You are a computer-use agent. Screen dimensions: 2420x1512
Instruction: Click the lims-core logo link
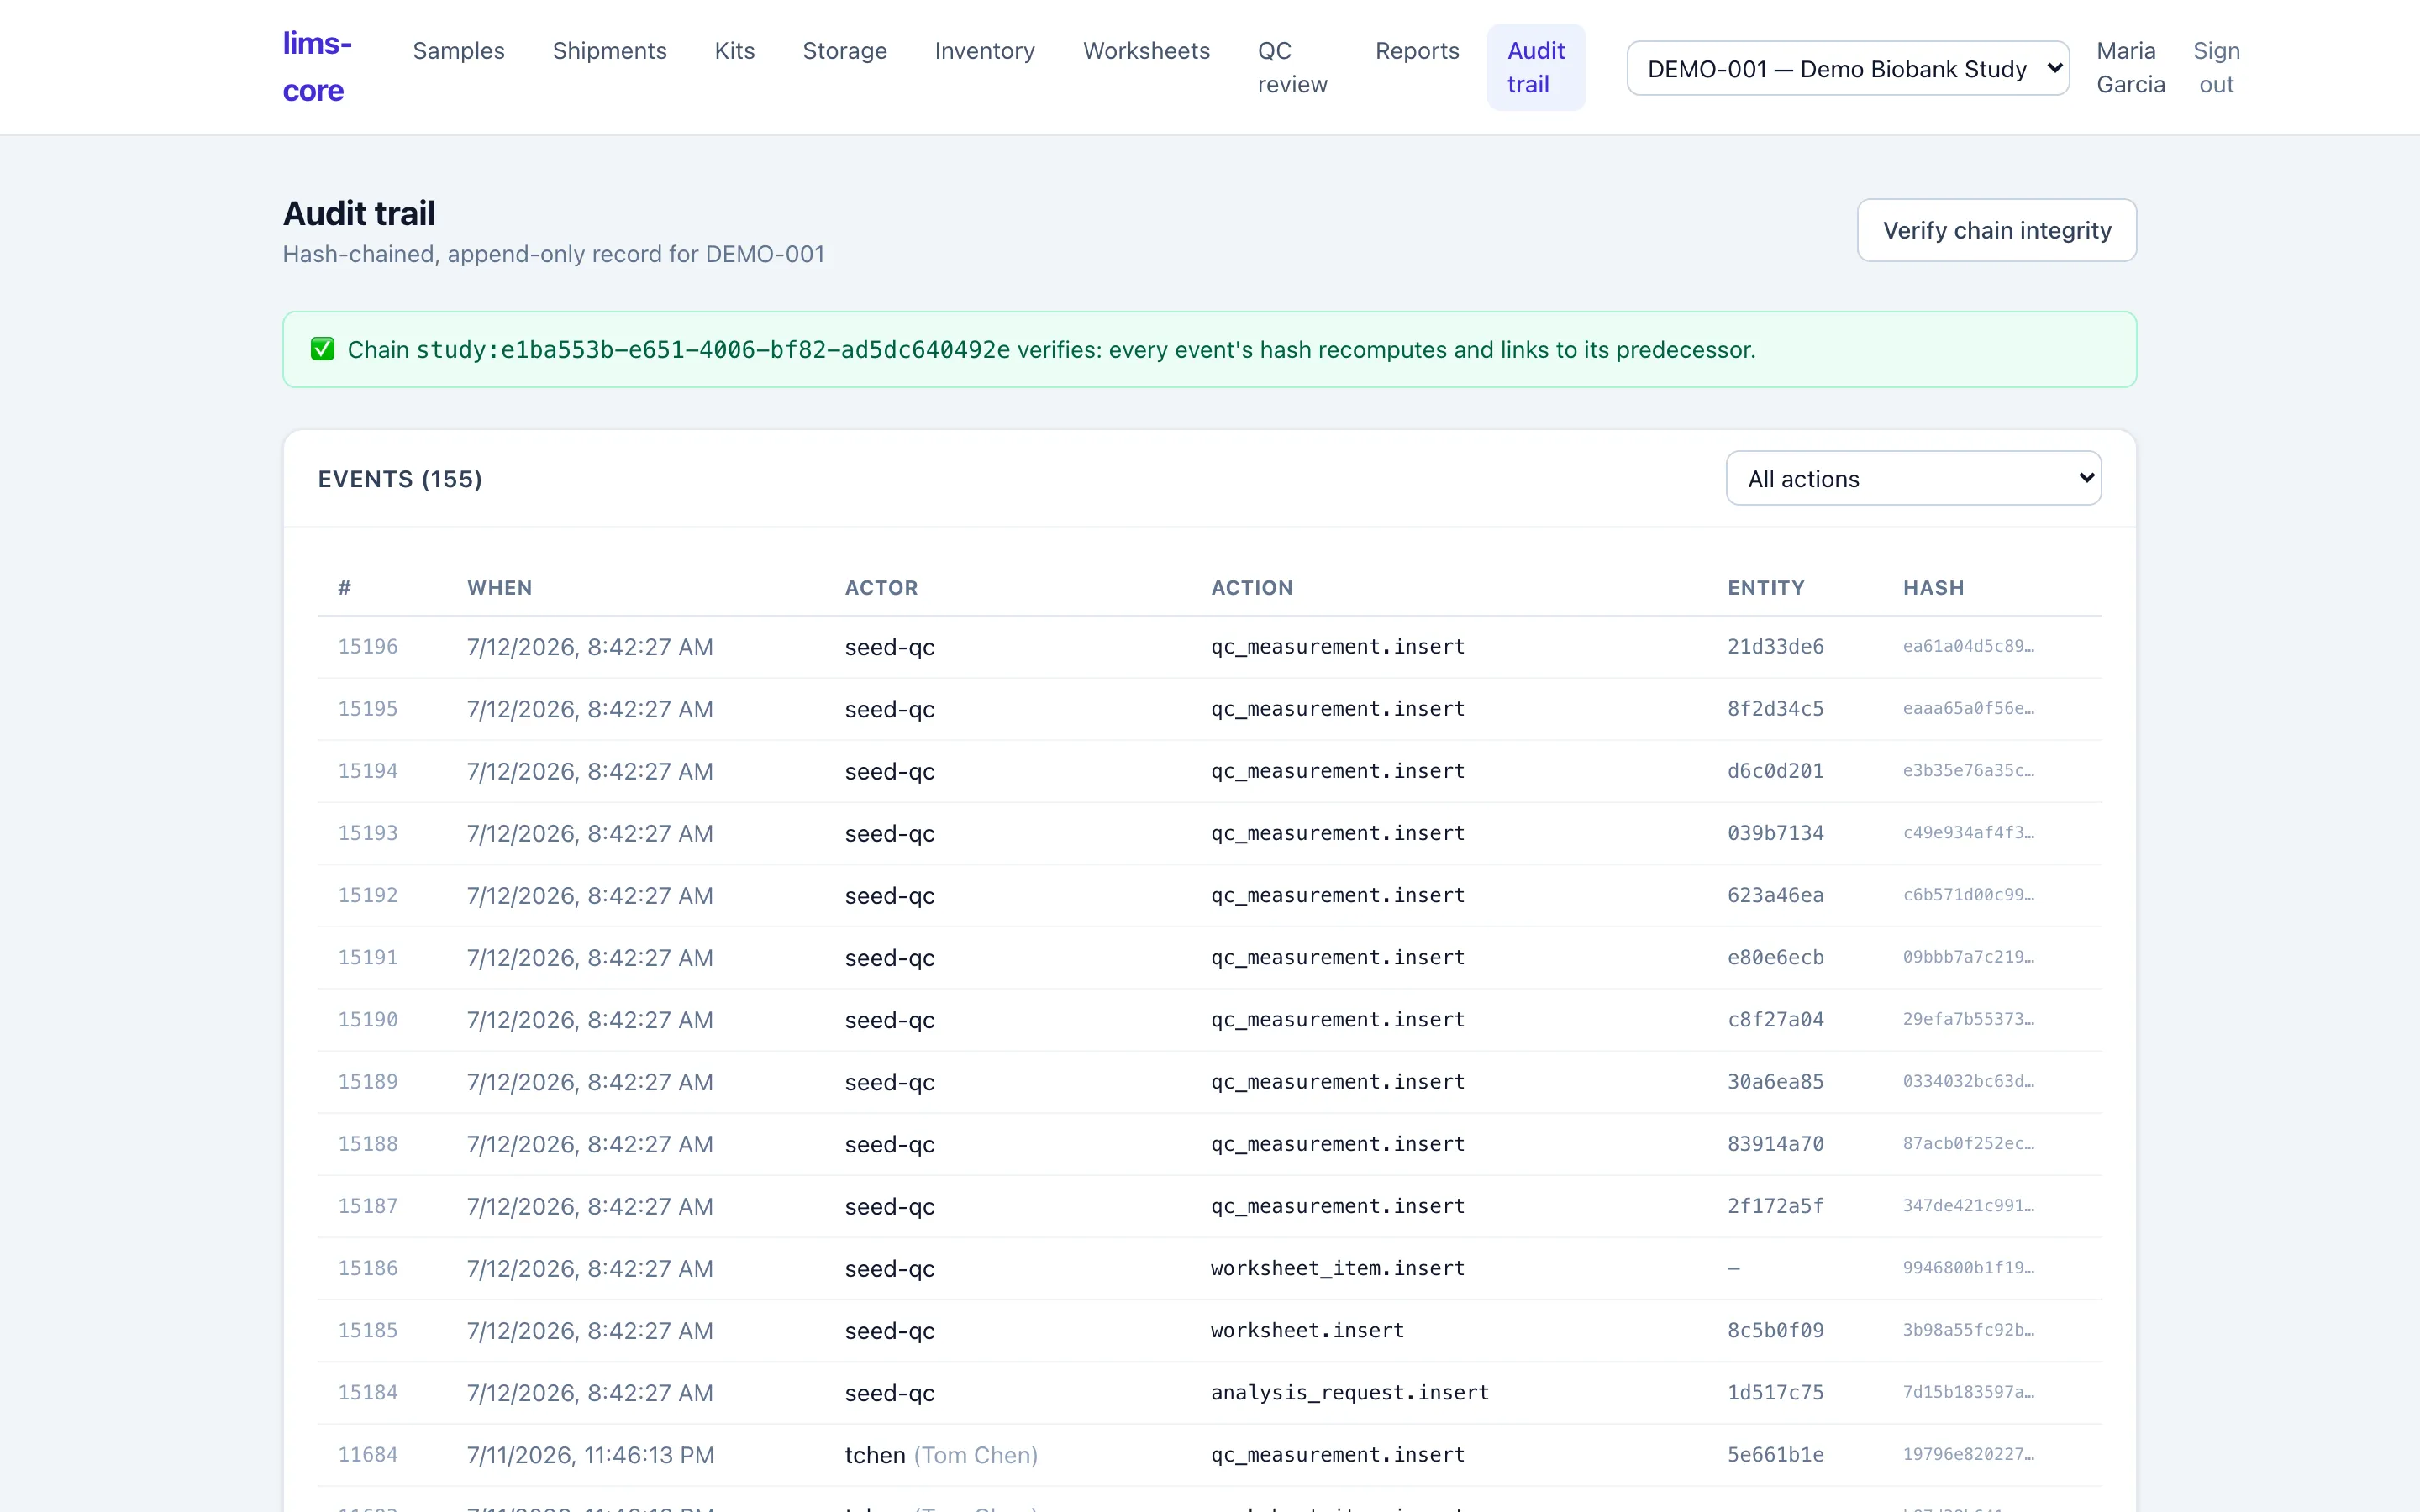pos(317,67)
